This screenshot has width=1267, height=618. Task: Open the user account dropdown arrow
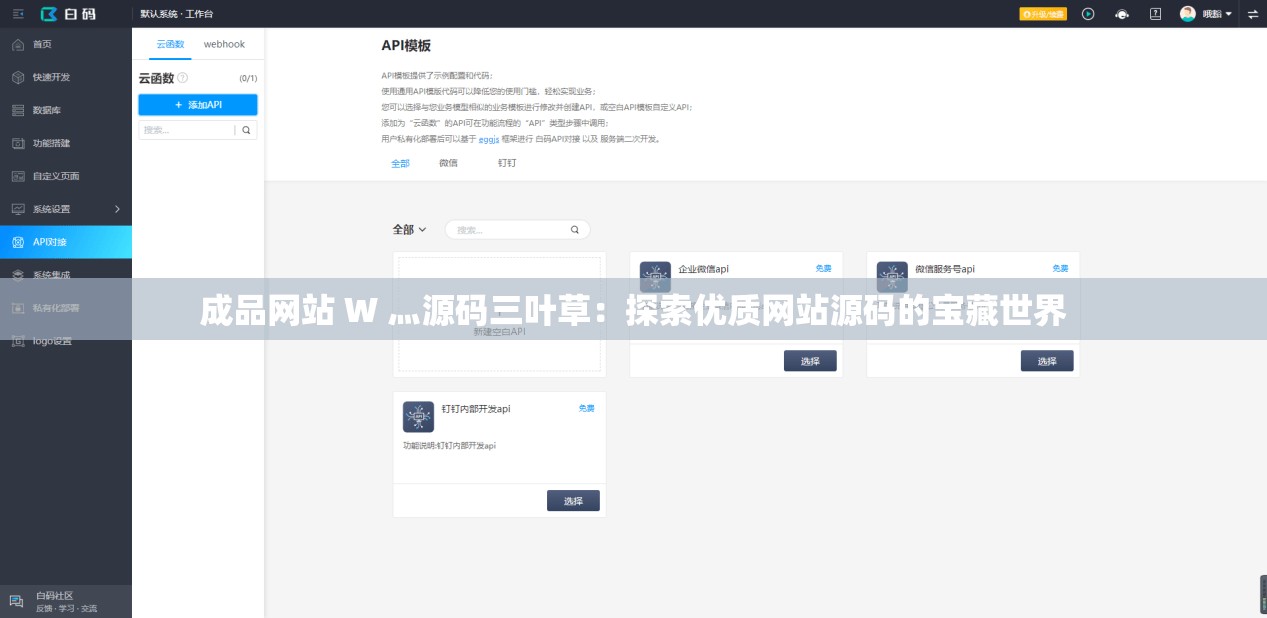pos(1228,14)
